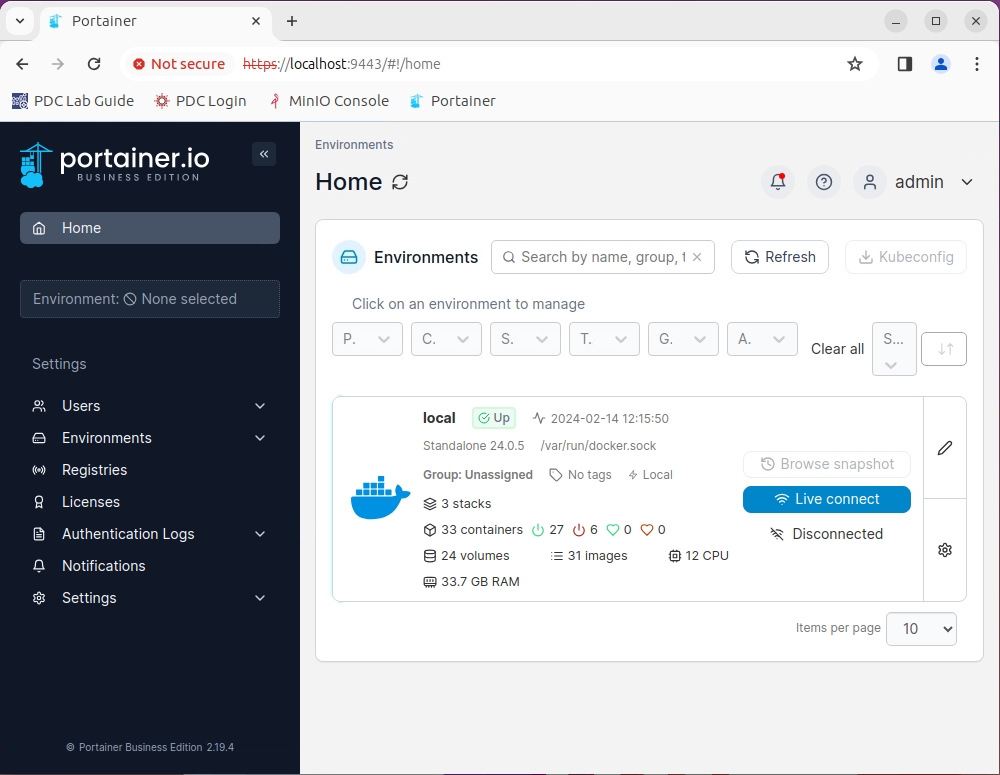Click Clear all filters link
1000x775 pixels.
click(837, 349)
